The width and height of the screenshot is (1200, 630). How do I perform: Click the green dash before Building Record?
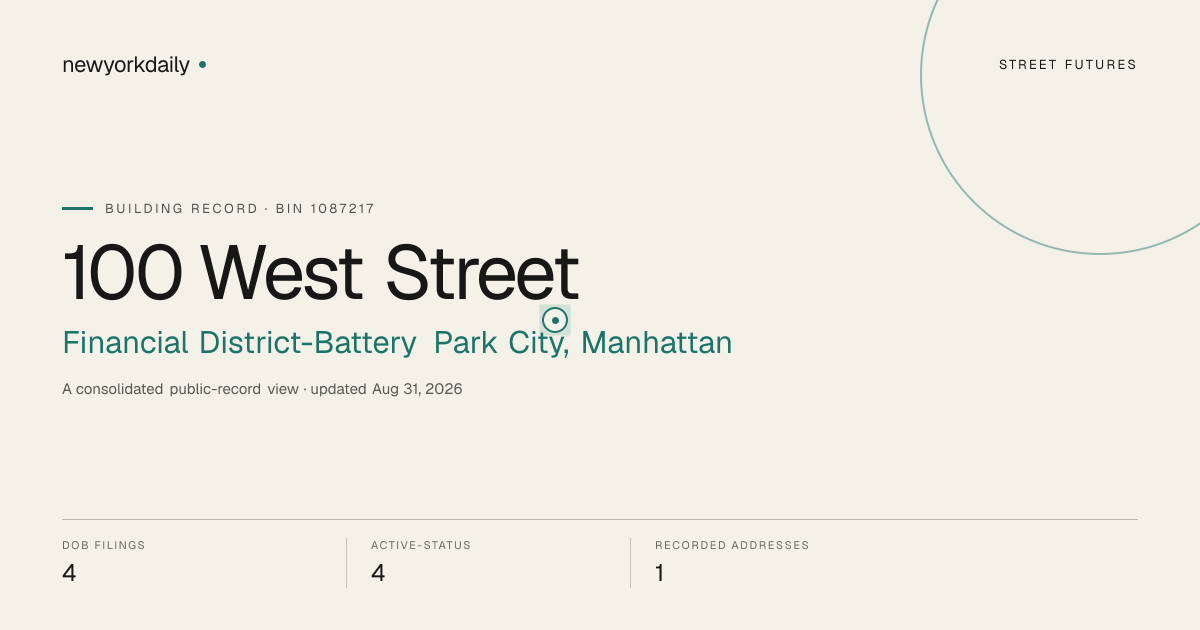click(77, 208)
